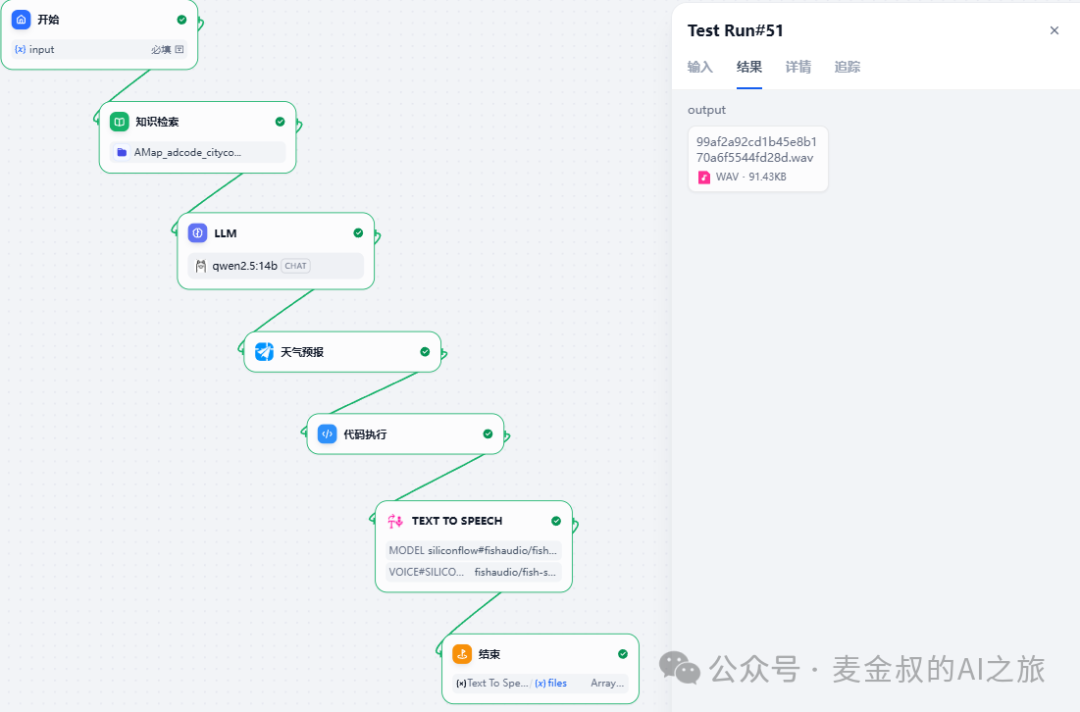
Task: Switch to the 追踪 tab
Action: coord(847,67)
